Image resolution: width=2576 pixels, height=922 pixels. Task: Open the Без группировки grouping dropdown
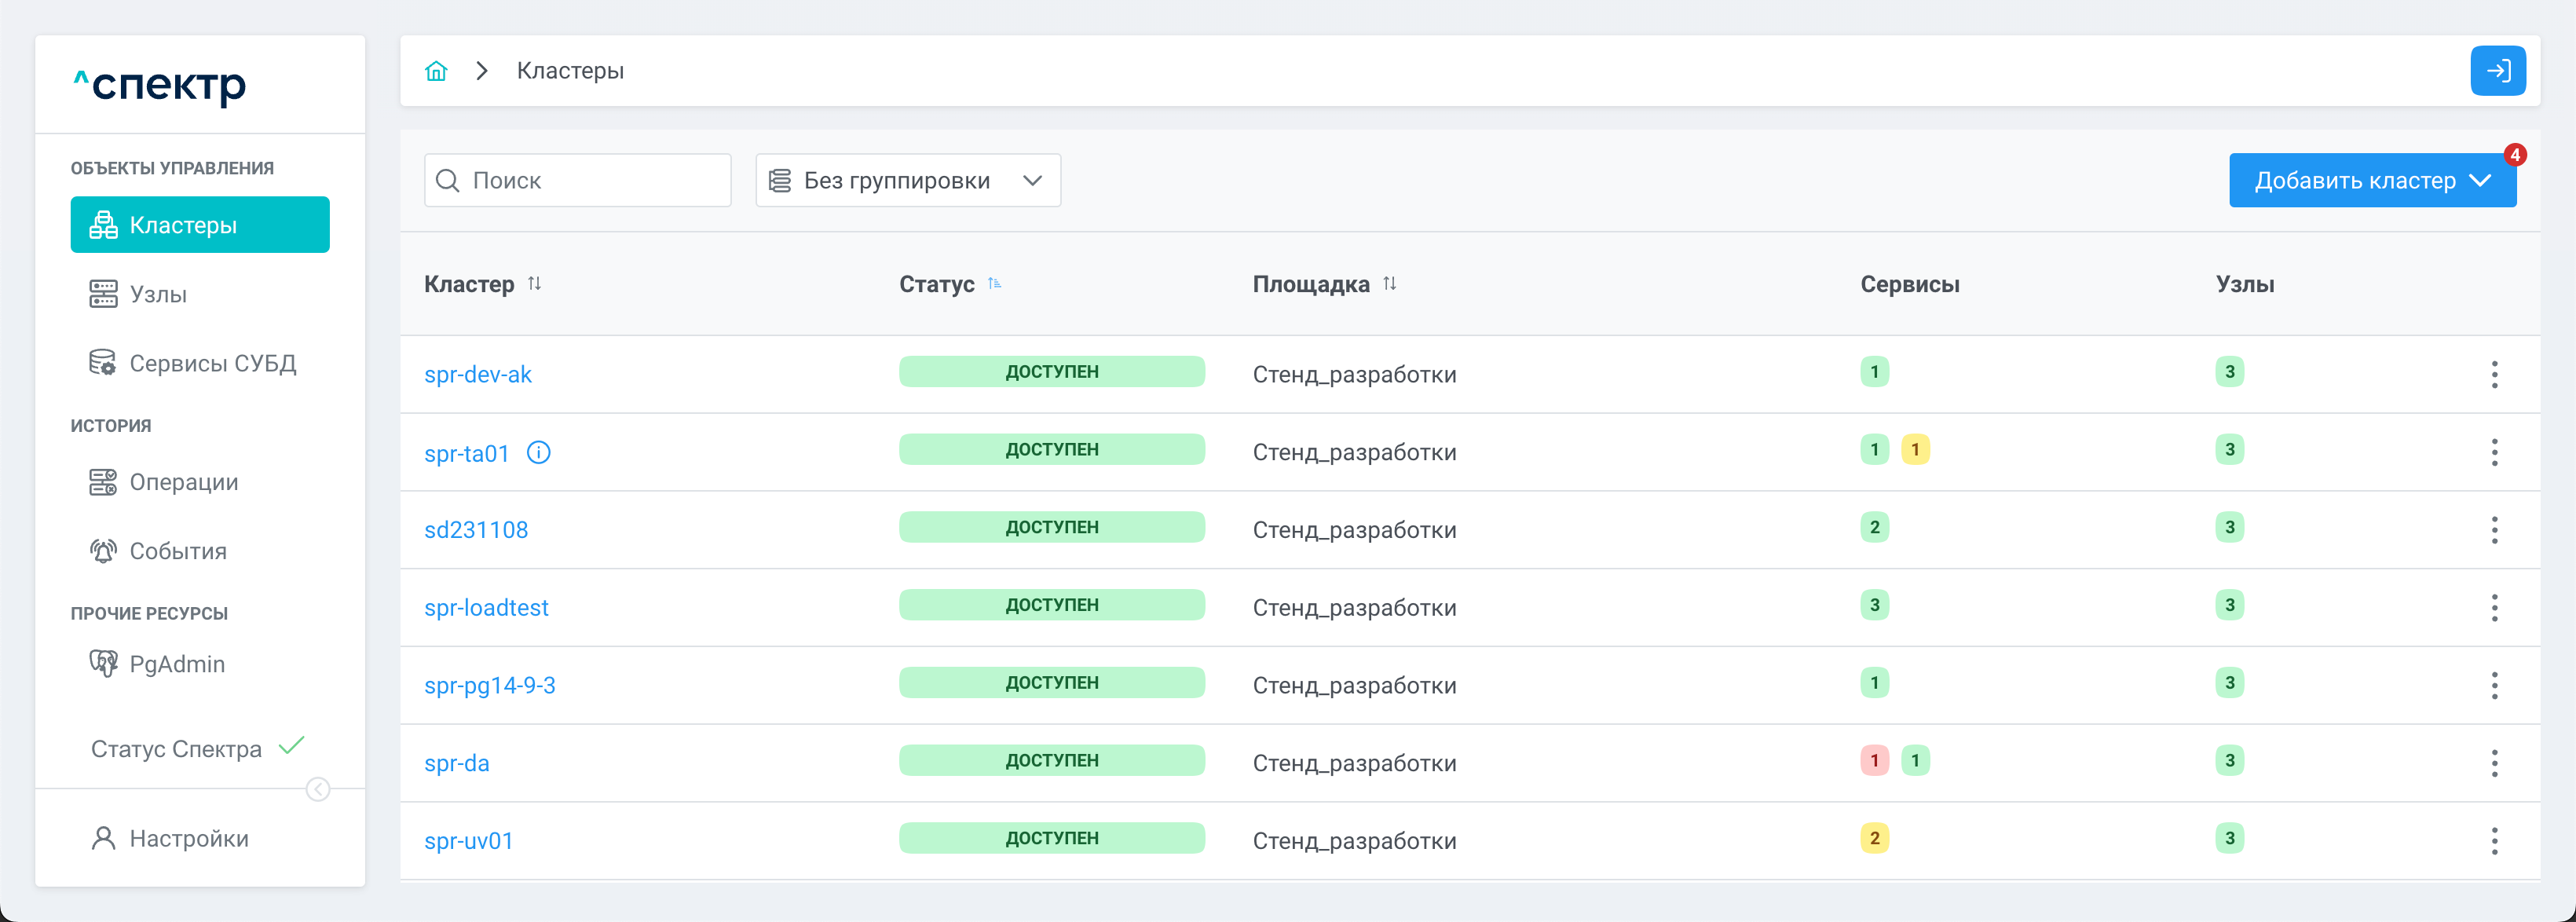click(907, 180)
